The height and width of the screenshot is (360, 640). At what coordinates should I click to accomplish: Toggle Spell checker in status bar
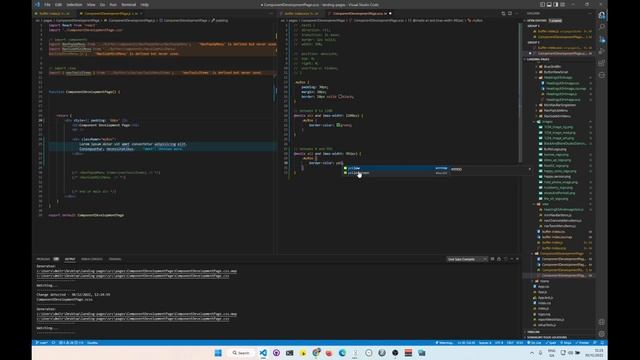pos(551,343)
